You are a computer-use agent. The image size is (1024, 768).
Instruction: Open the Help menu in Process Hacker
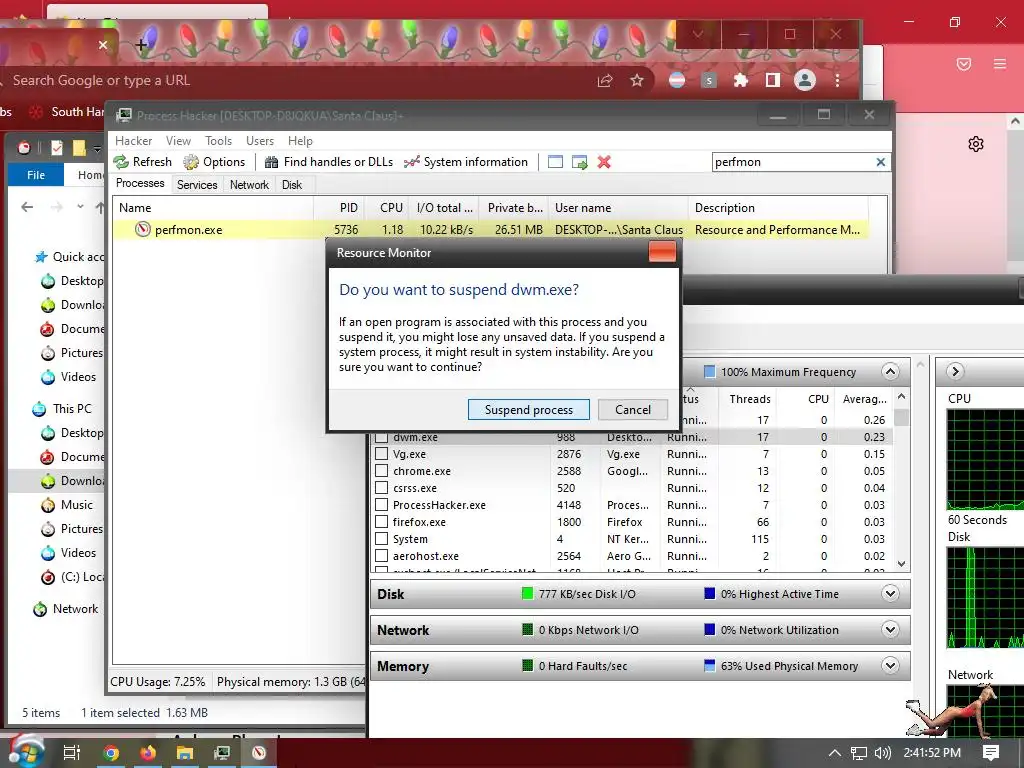click(300, 141)
